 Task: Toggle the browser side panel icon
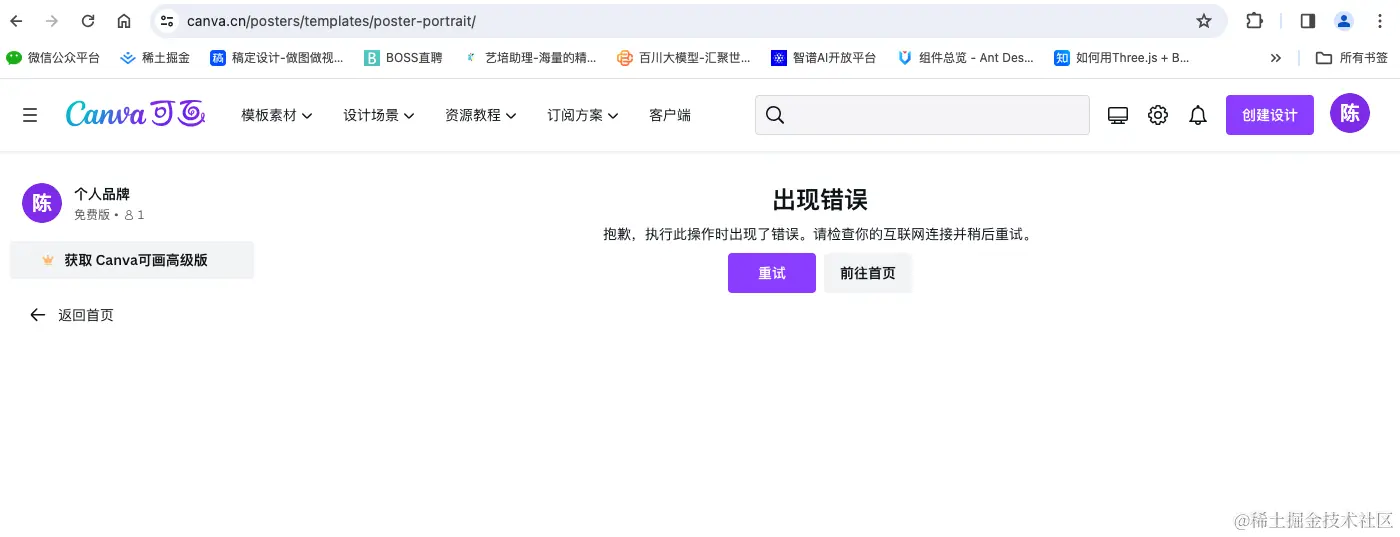click(1307, 21)
